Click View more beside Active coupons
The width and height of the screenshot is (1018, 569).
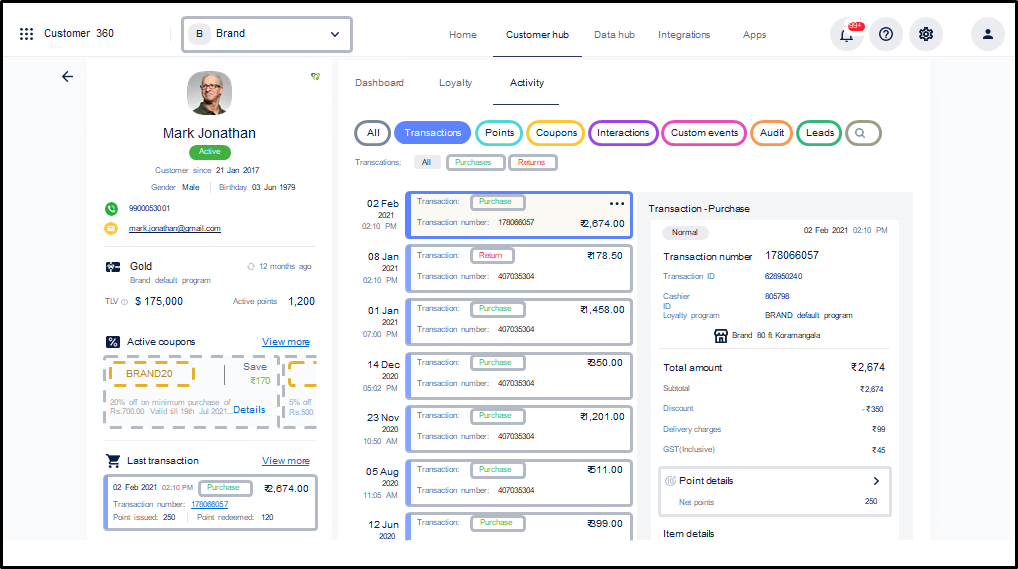tap(286, 342)
